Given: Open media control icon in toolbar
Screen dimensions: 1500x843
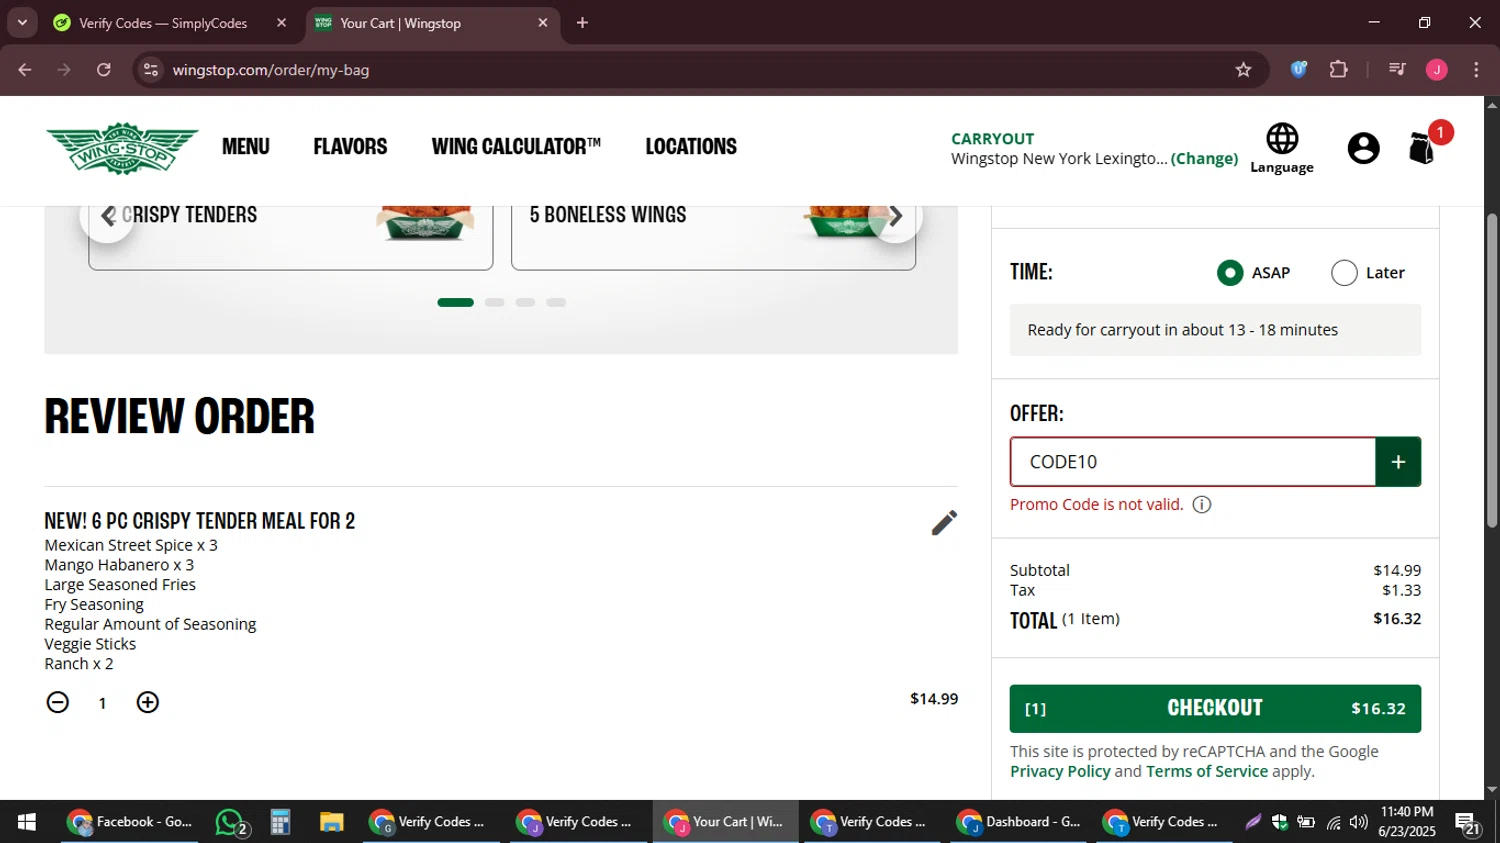Looking at the screenshot, I should click(1397, 70).
